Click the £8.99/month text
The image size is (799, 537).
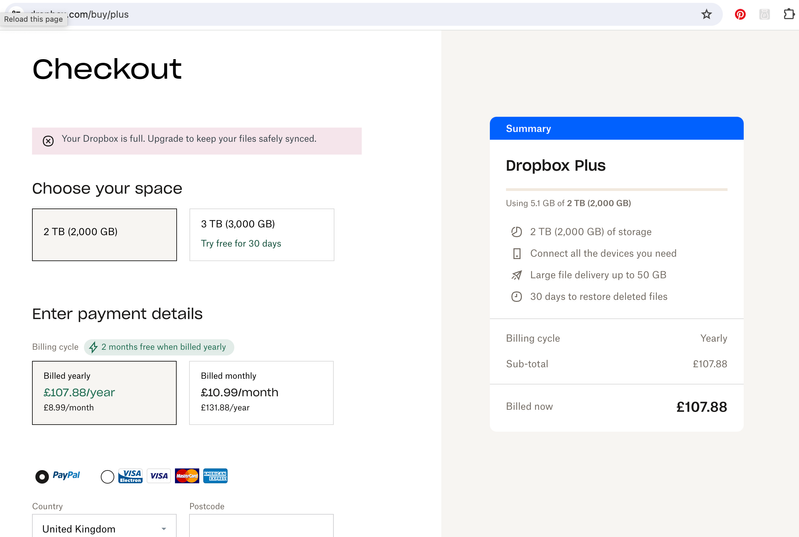pos(68,408)
